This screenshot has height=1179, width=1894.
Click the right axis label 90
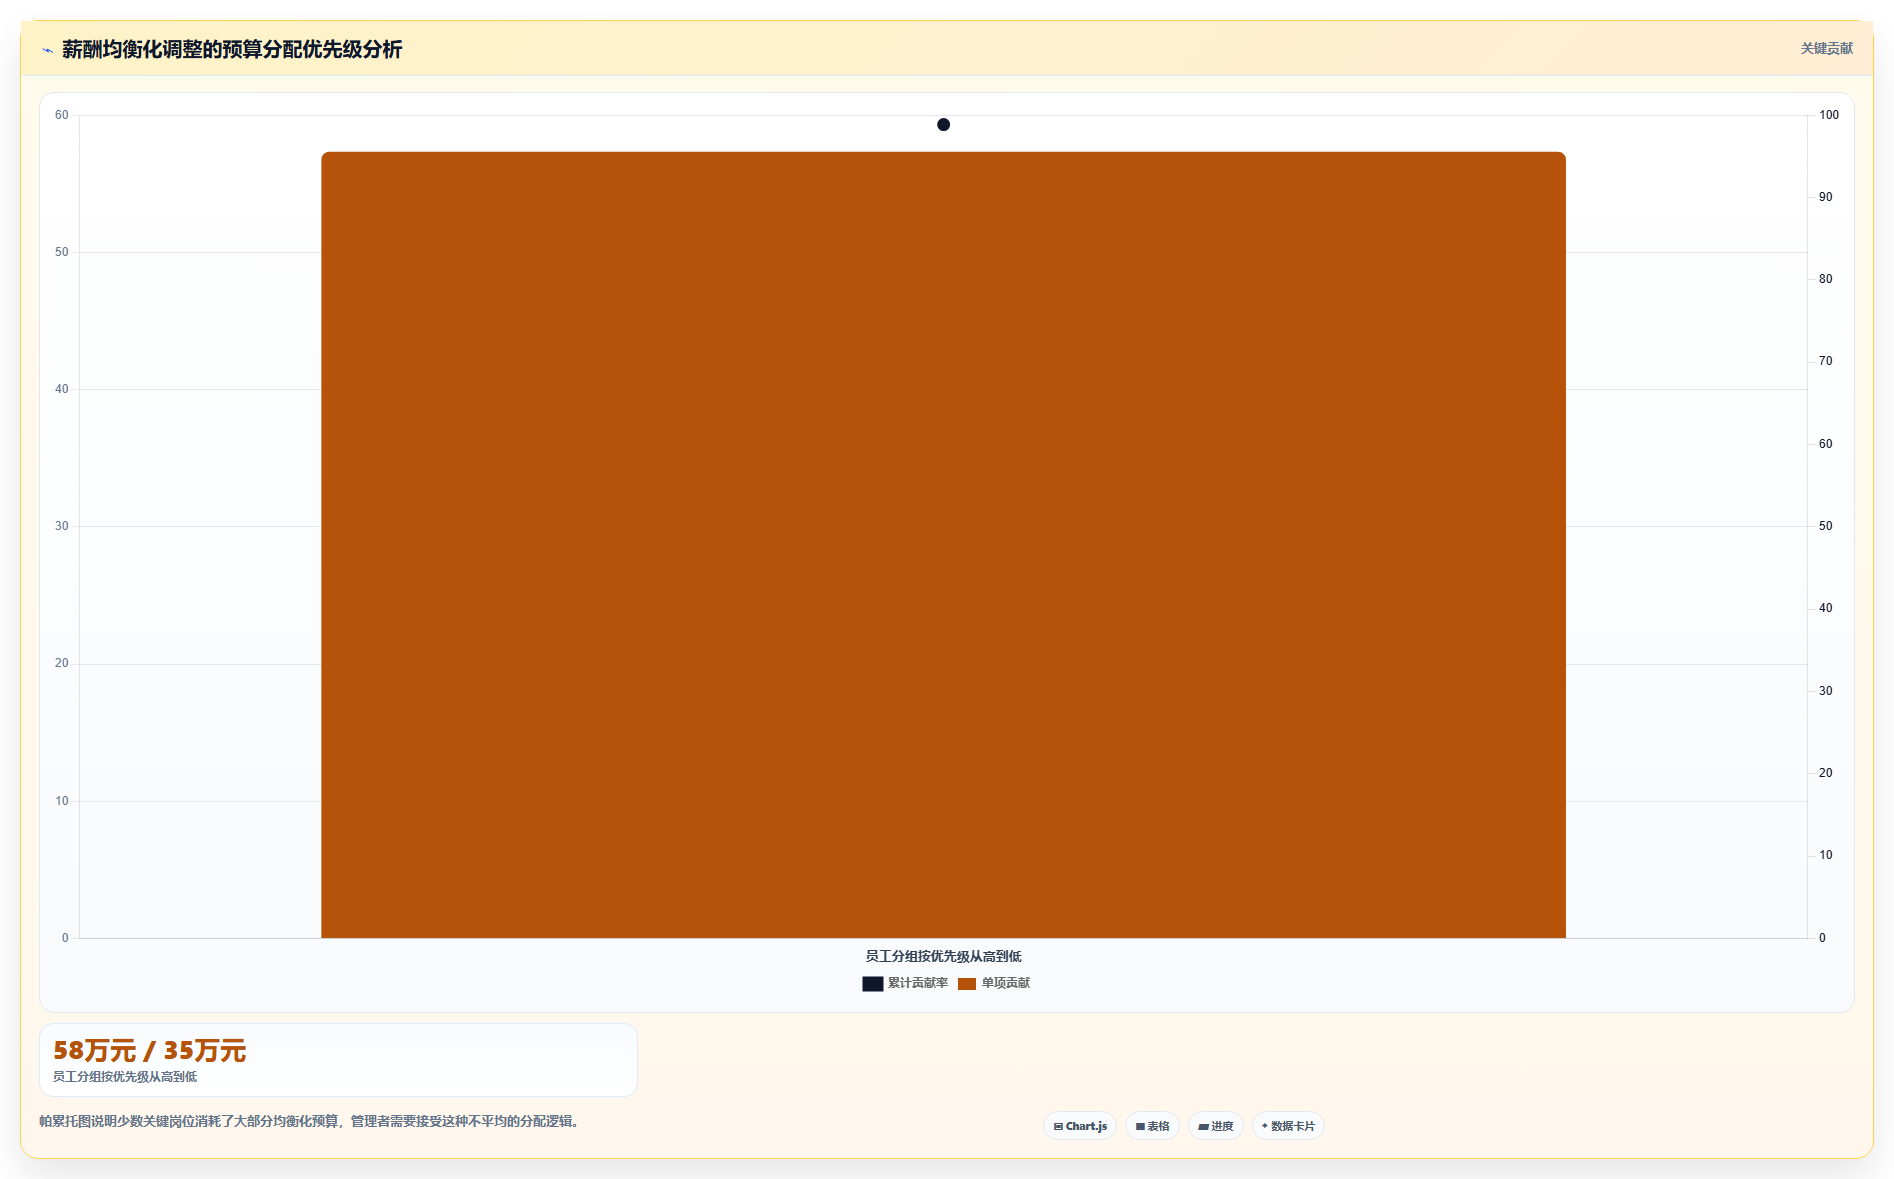[1826, 197]
